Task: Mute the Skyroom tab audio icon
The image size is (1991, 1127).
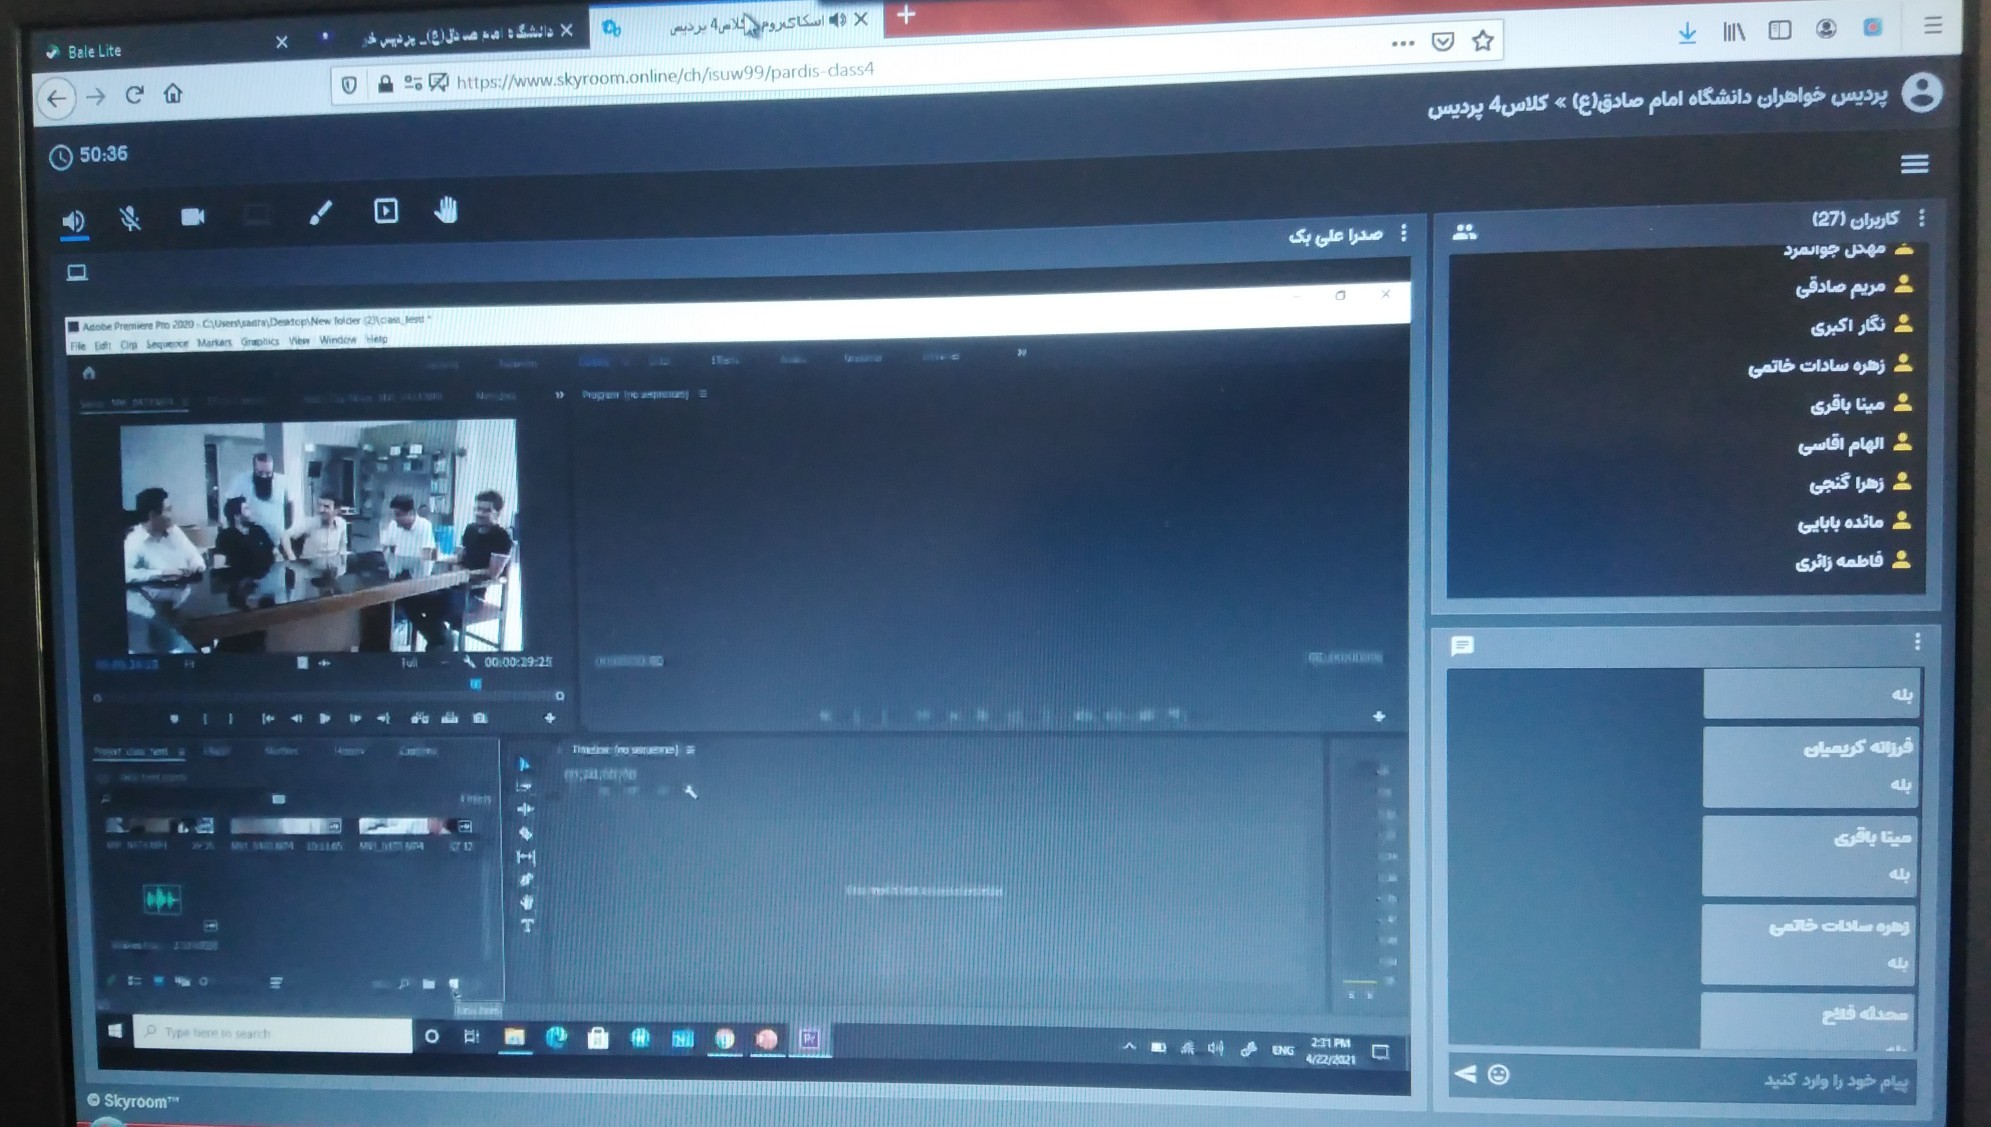Action: point(837,20)
